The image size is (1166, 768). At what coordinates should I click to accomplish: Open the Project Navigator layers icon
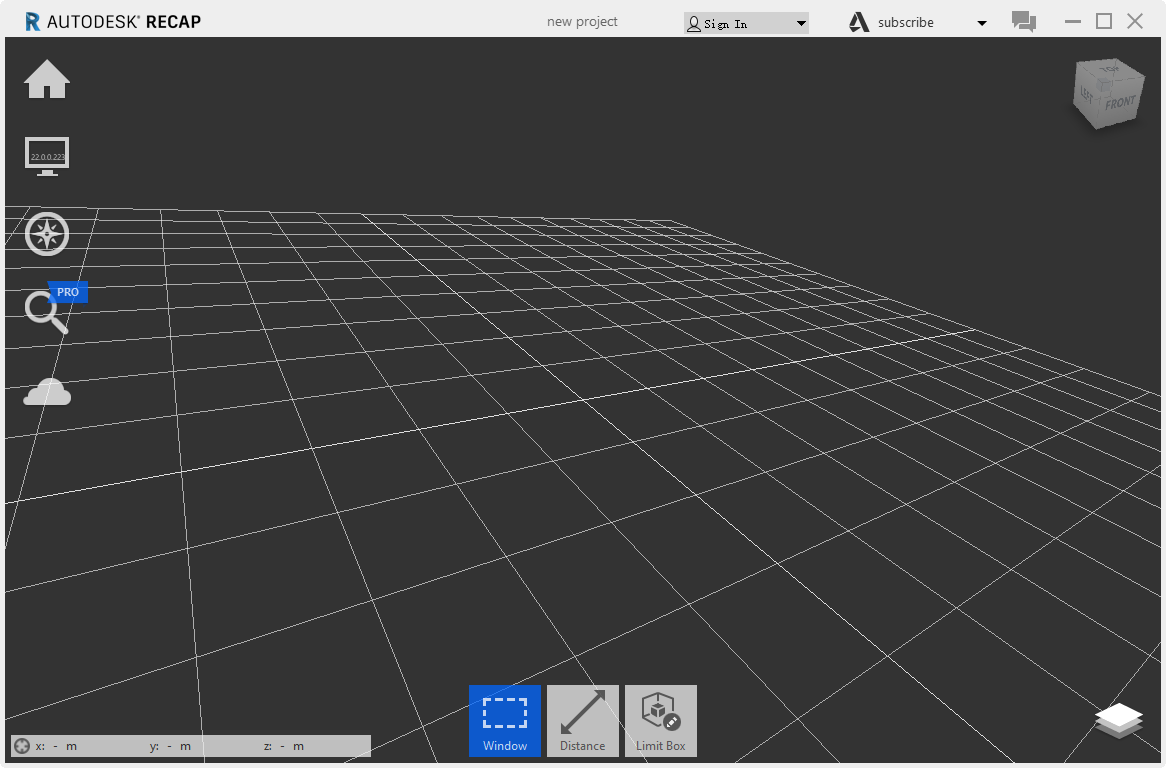point(1118,720)
